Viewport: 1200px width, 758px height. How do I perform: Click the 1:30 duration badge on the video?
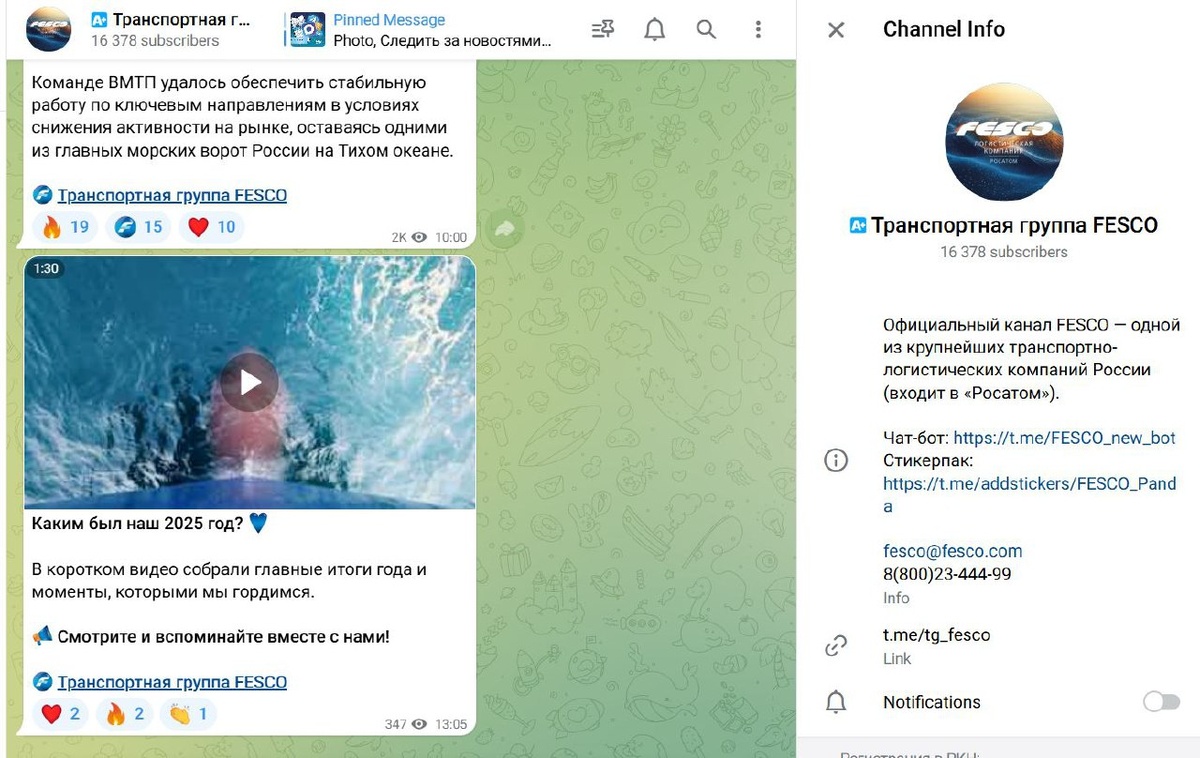pyautogui.click(x=46, y=269)
